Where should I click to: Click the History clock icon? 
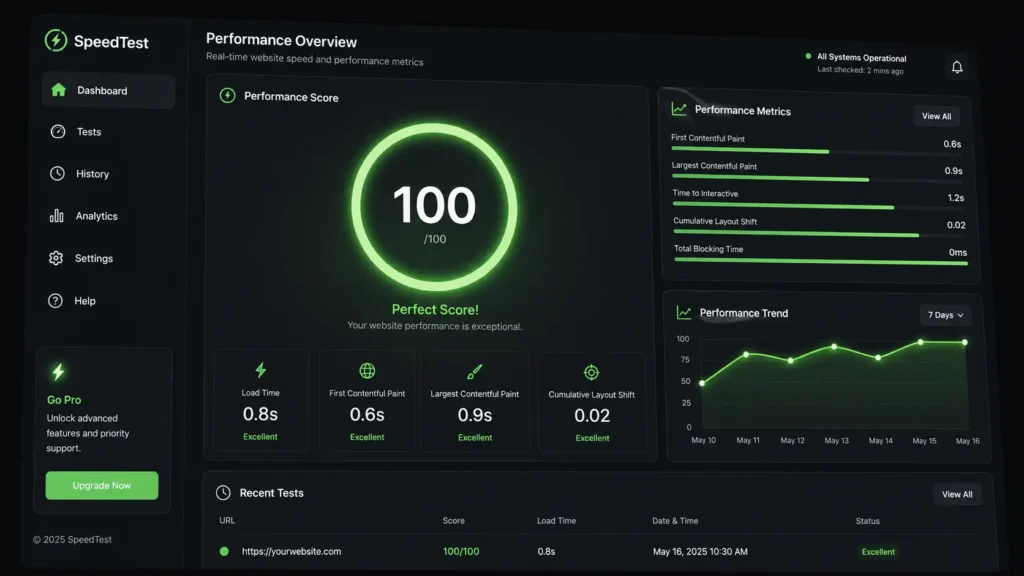(57, 173)
